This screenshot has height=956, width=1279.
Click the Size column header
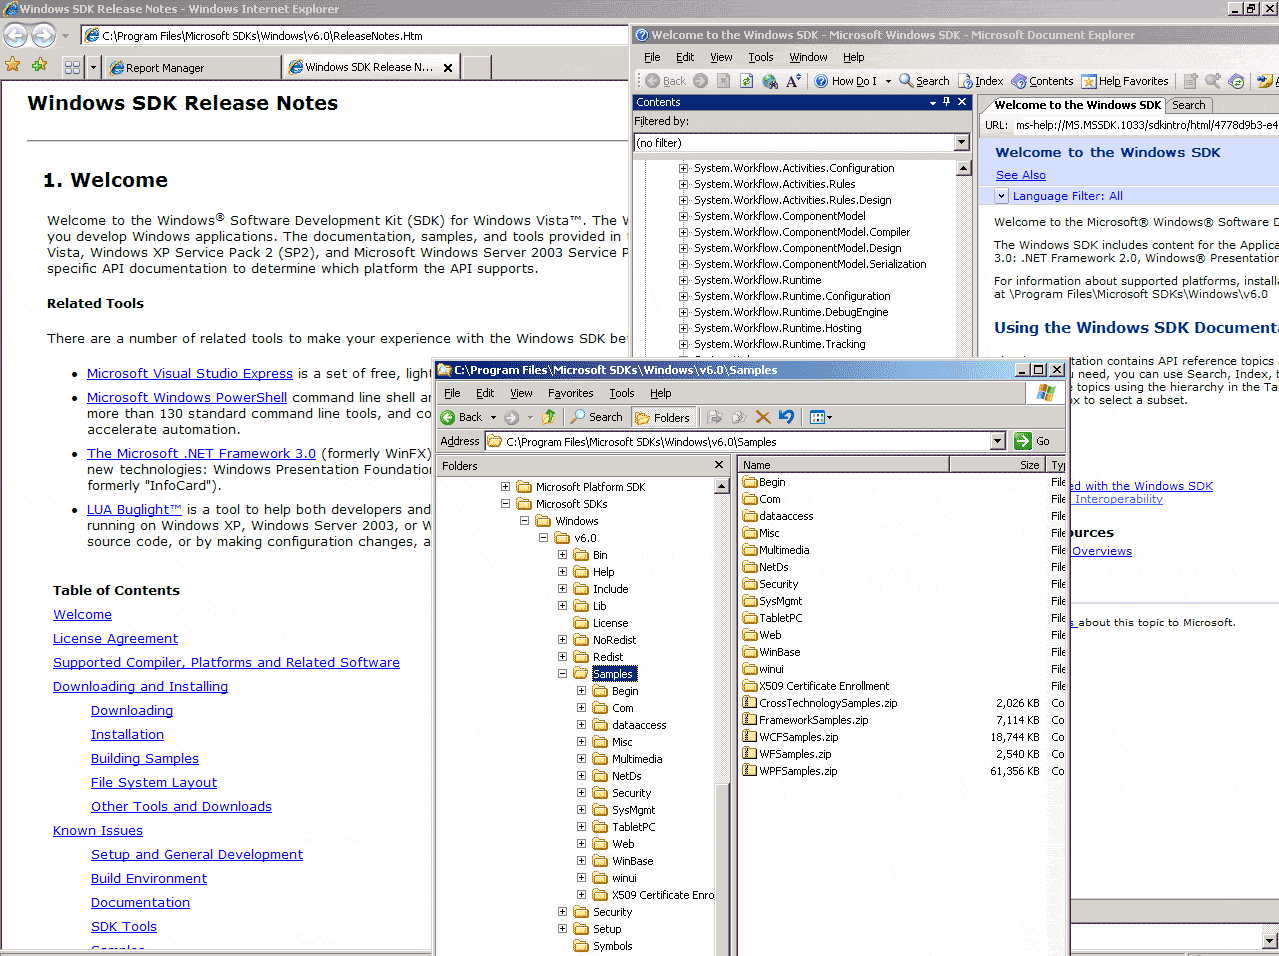pyautogui.click(x=997, y=465)
